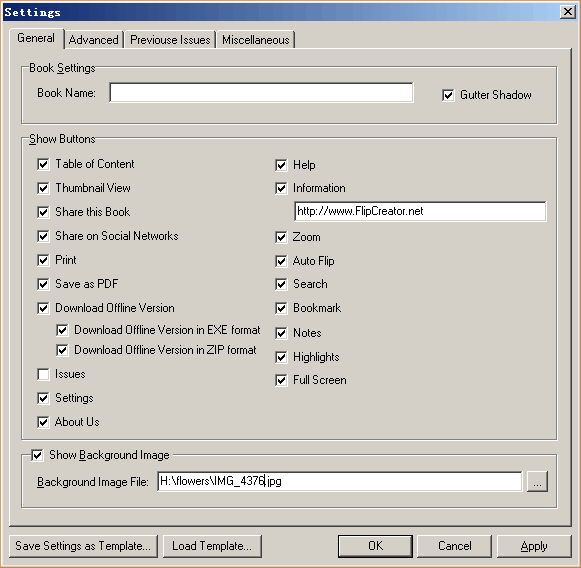The height and width of the screenshot is (568, 581).
Task: Click the Apply button
Action: (534, 546)
